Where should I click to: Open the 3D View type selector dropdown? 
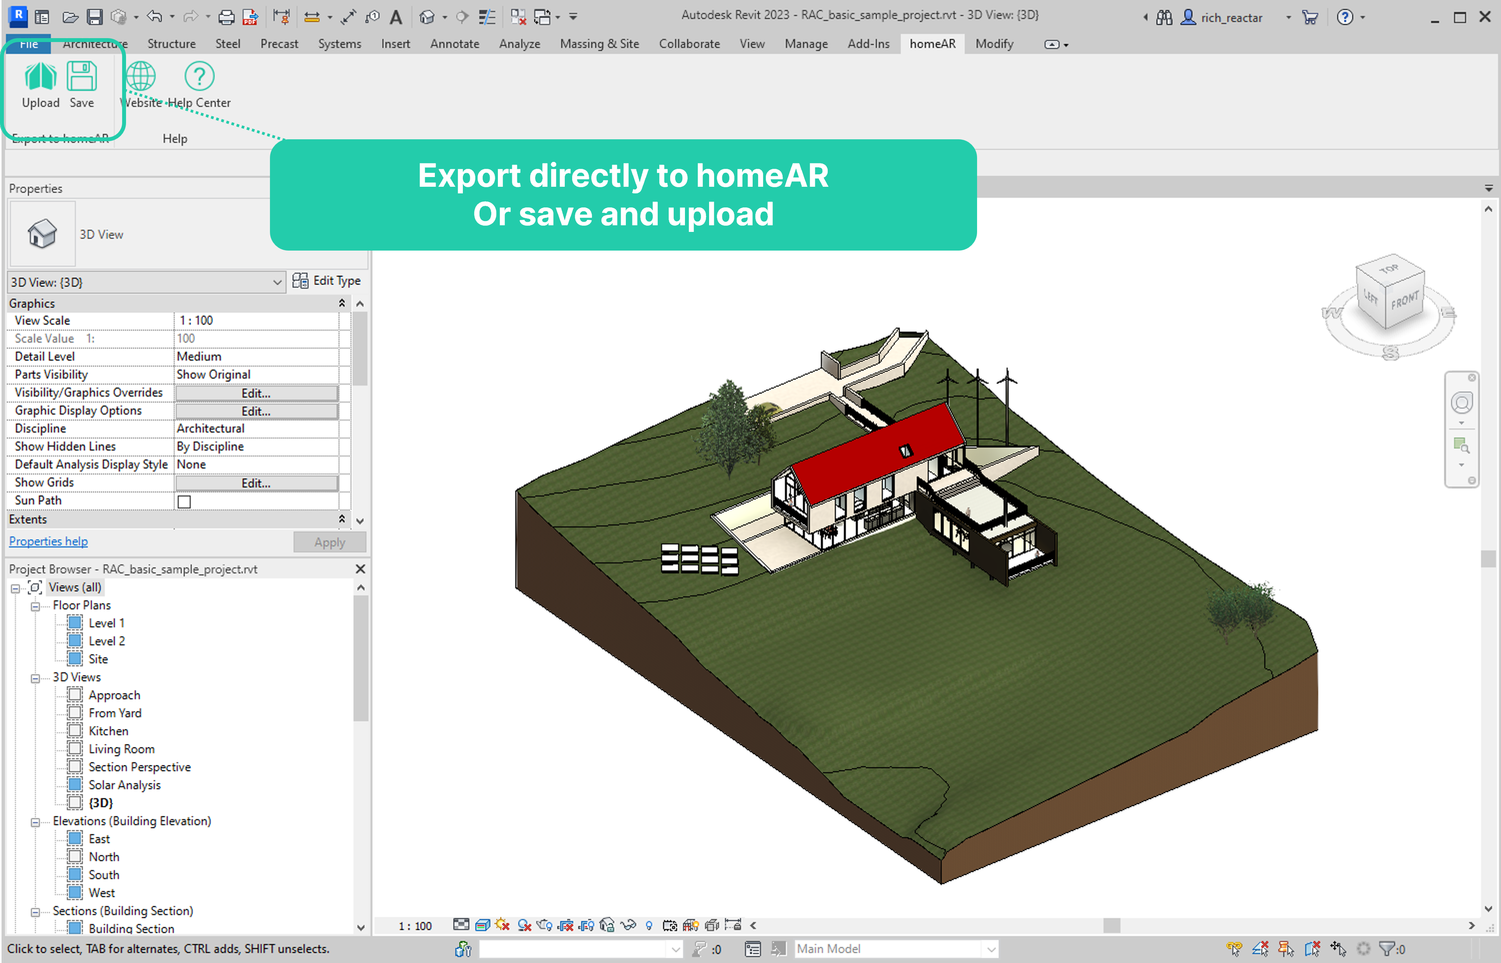click(277, 283)
